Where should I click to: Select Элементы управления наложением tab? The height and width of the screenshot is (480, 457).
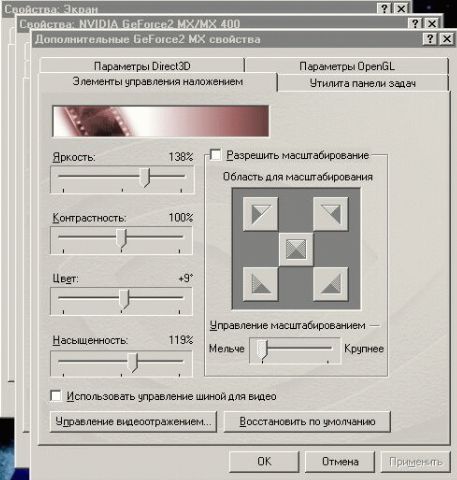(x=157, y=82)
